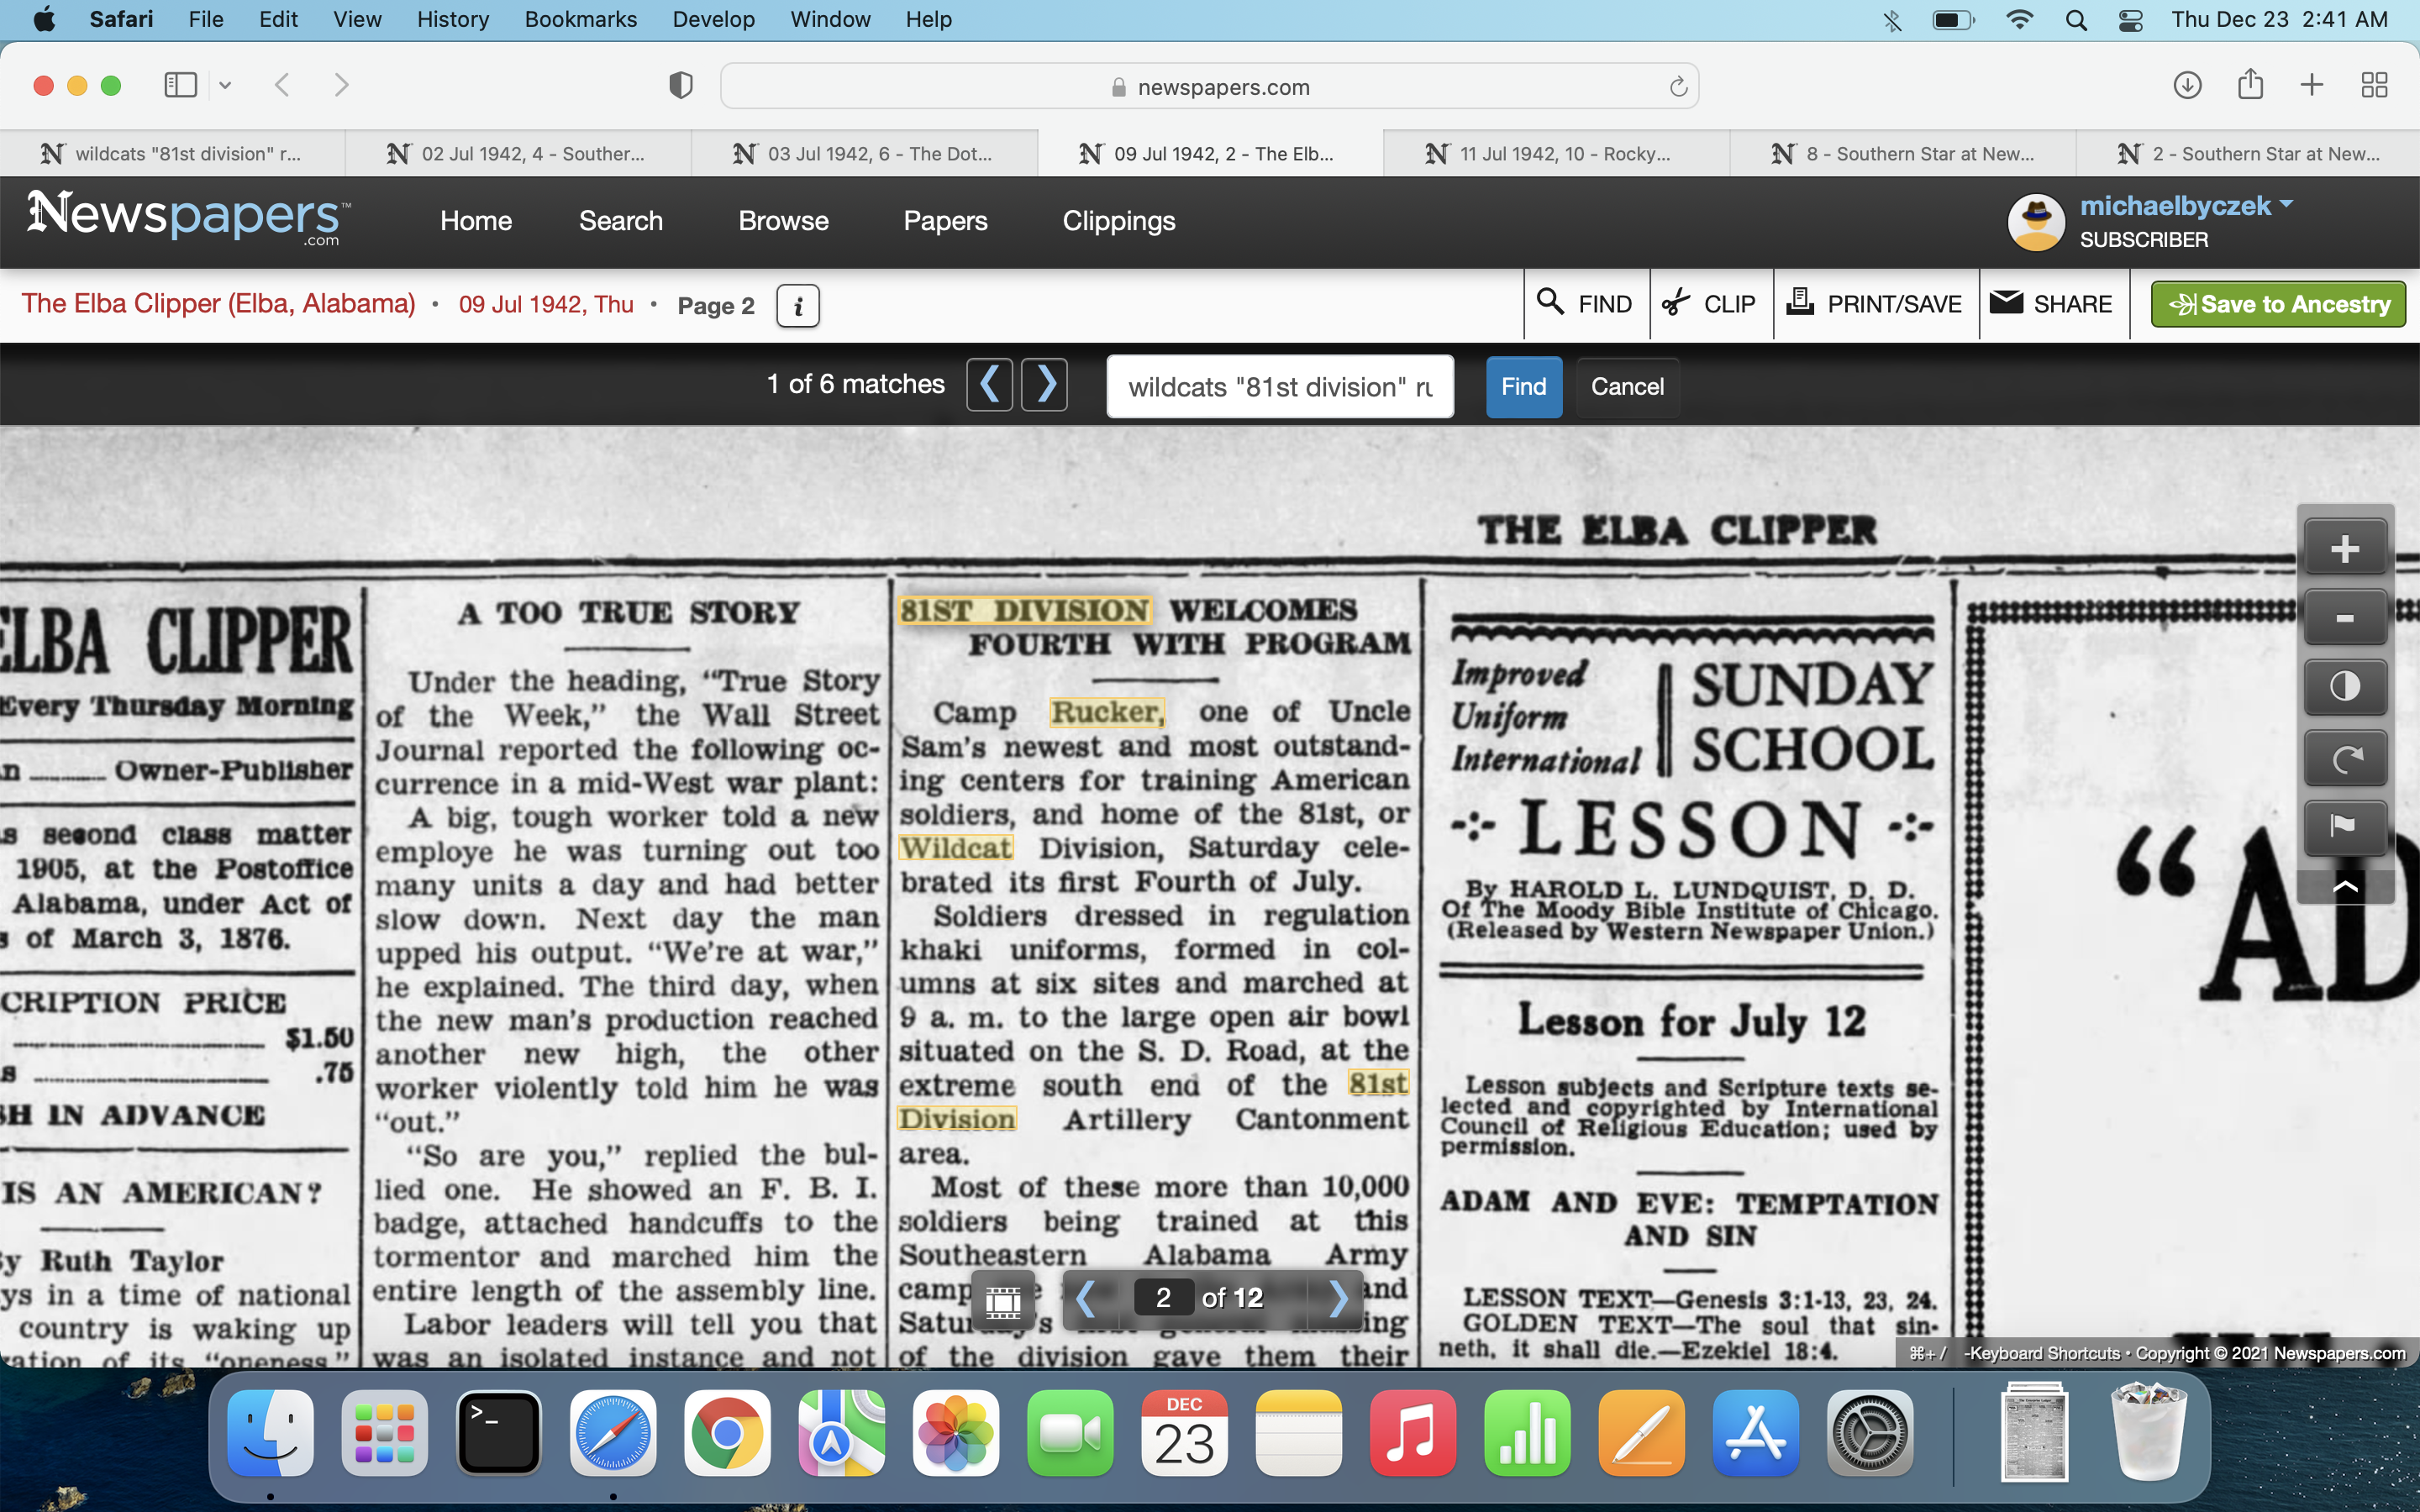
Task: Click Save to Ancestry button
Action: pyautogui.click(x=2278, y=304)
